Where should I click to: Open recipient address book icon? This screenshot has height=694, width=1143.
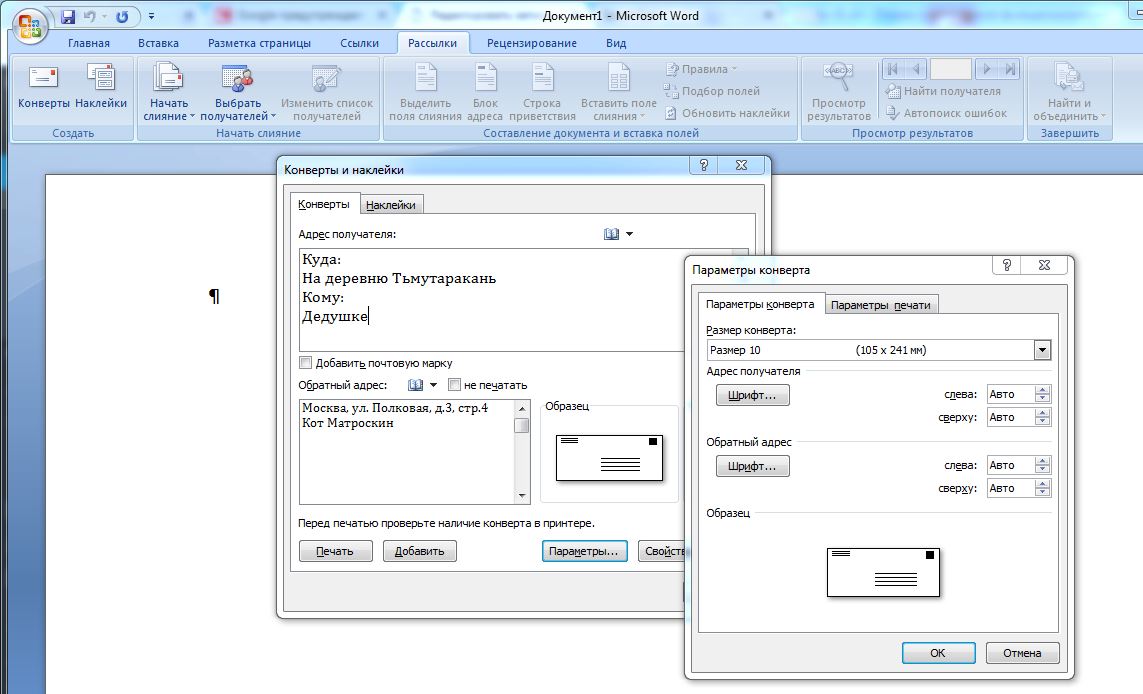[x=612, y=234]
